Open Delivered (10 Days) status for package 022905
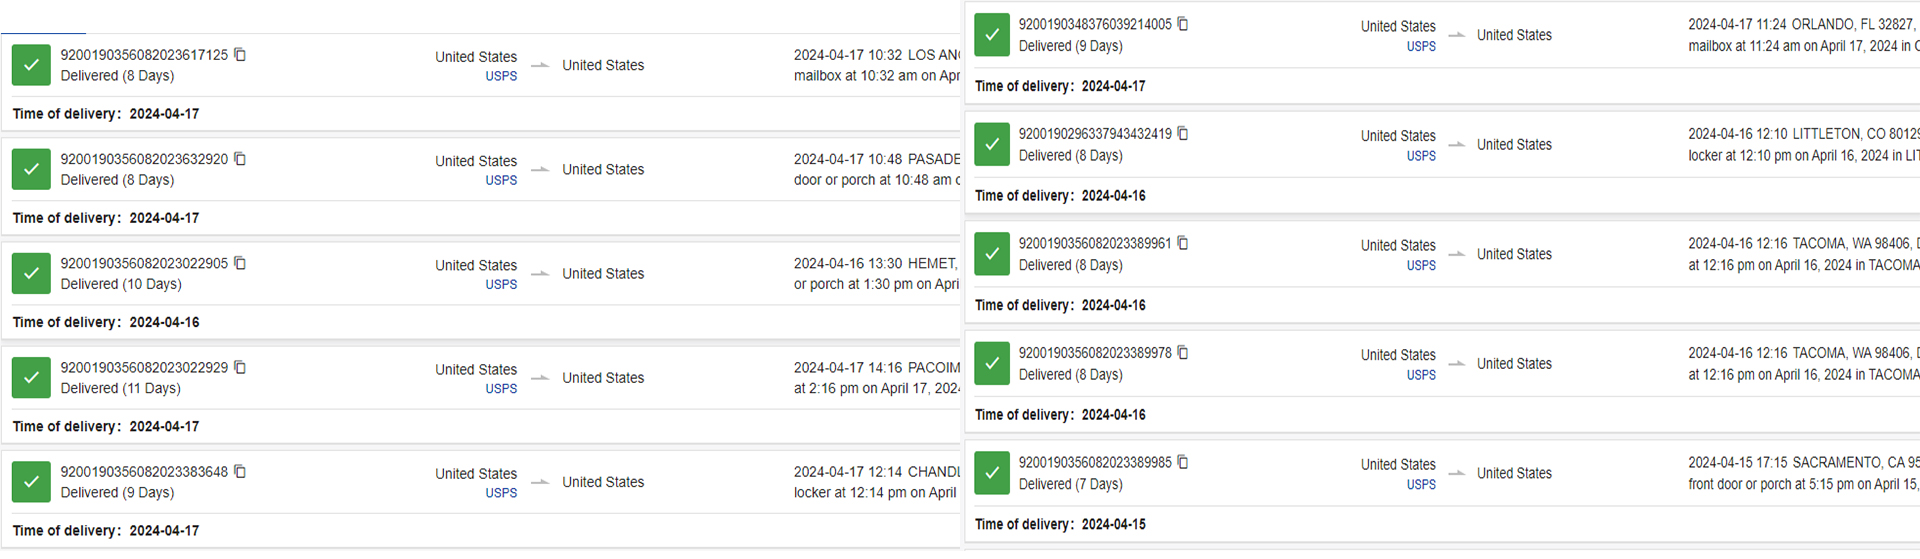 [121, 284]
